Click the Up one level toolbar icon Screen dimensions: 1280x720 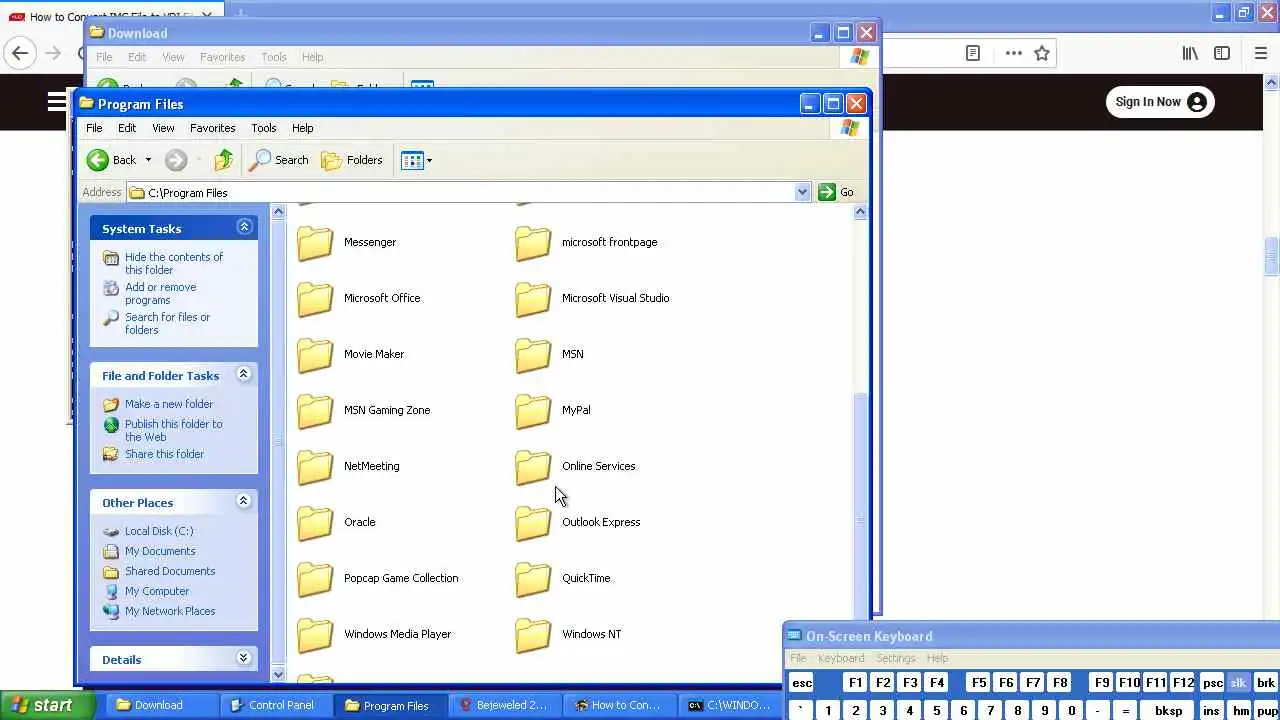(x=224, y=160)
